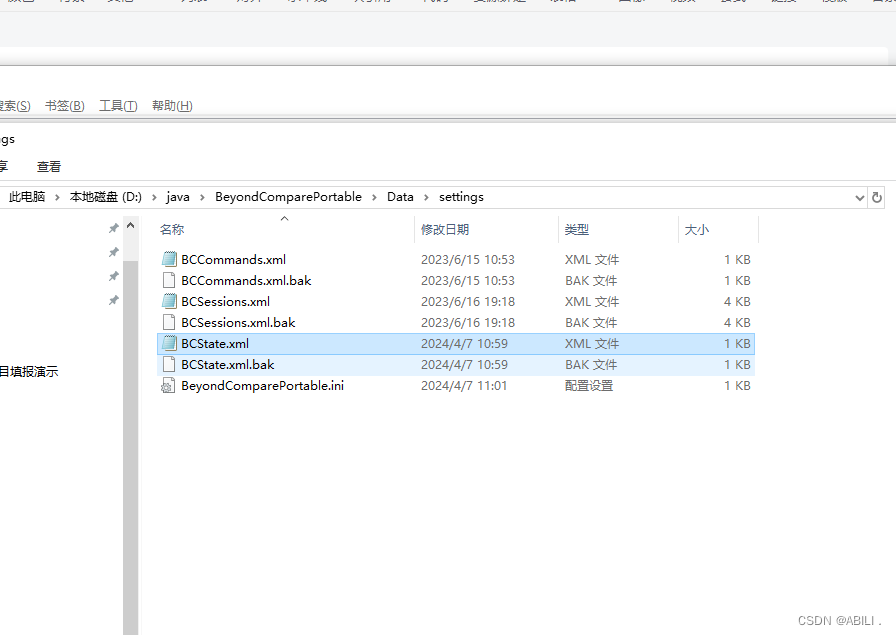Viewport: 896px width, 635px height.
Task: Click the 配置设置 type cell
Action: tap(589, 386)
